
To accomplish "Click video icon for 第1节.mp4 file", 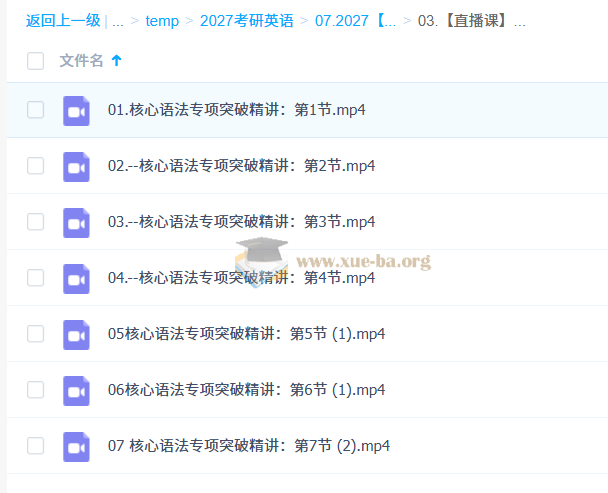I will pos(76,110).
